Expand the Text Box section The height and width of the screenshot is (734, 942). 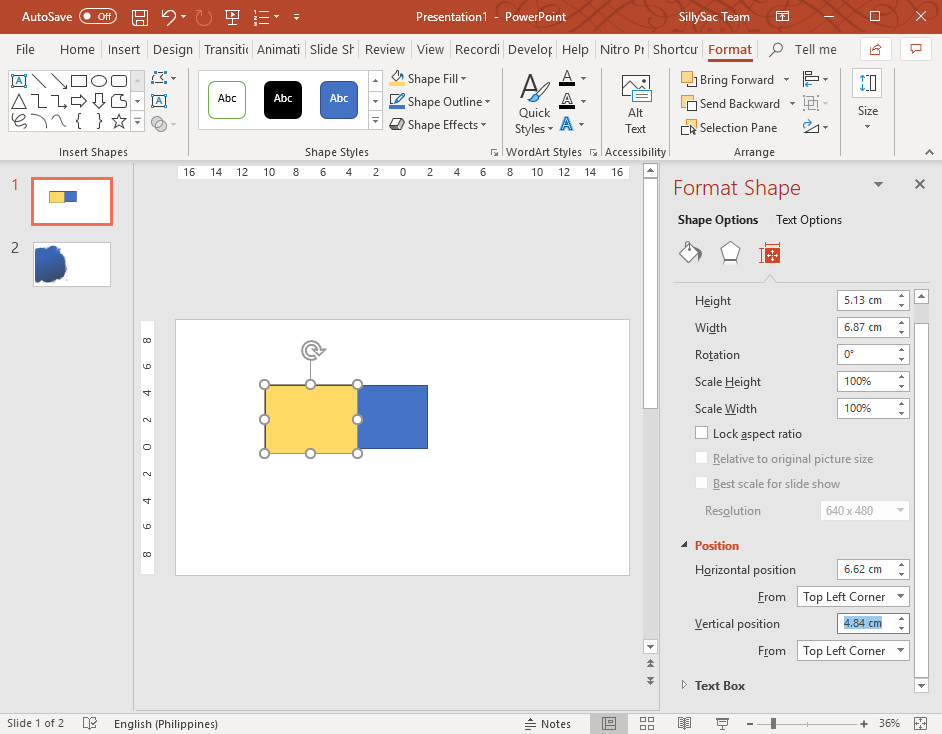719,686
